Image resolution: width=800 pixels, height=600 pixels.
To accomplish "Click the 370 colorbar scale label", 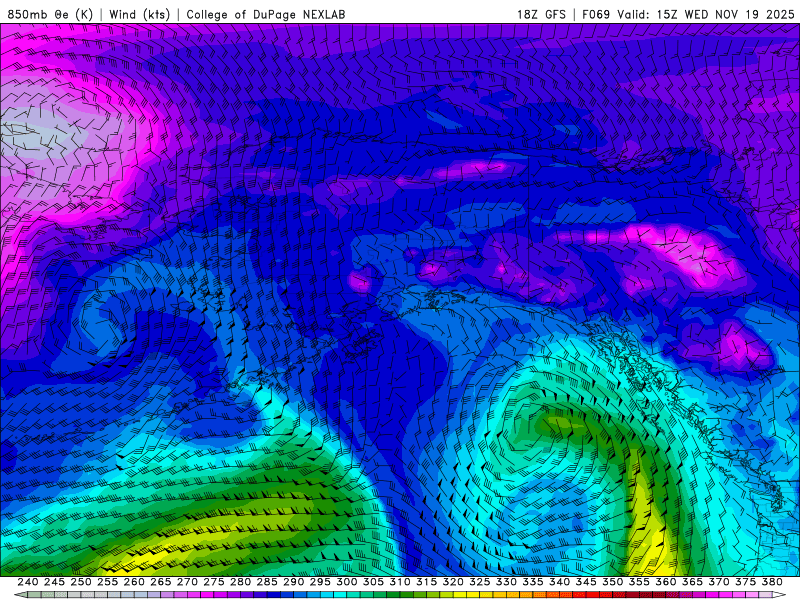I will (719, 582).
